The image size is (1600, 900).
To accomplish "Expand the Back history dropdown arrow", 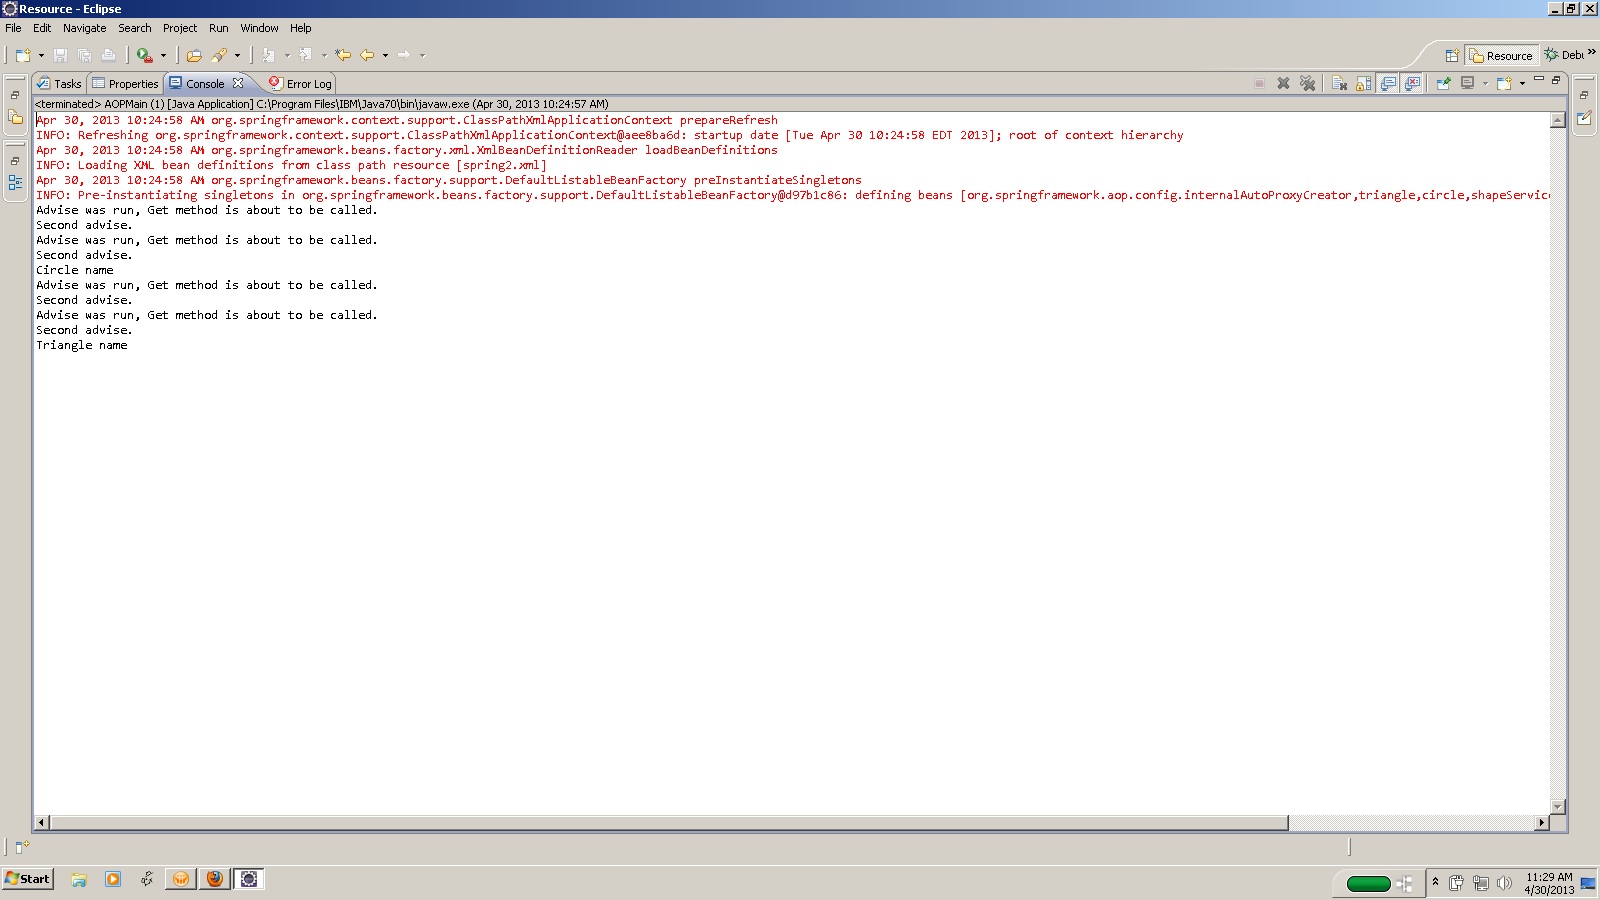I will (x=386, y=55).
